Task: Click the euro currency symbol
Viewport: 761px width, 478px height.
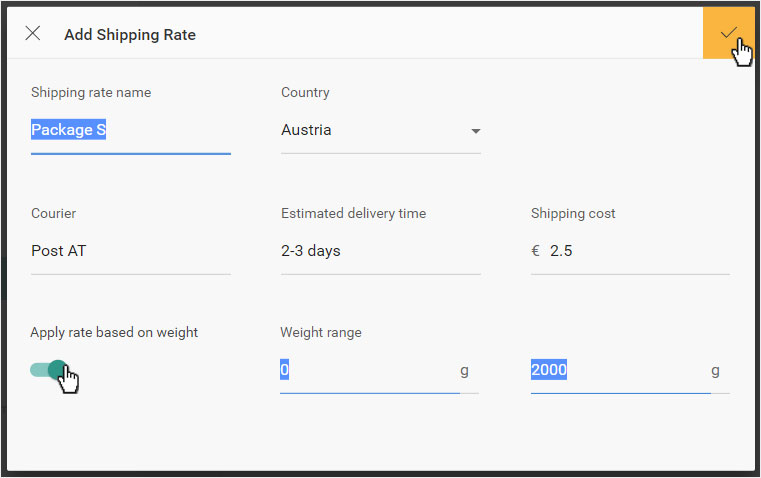Action: 536,251
